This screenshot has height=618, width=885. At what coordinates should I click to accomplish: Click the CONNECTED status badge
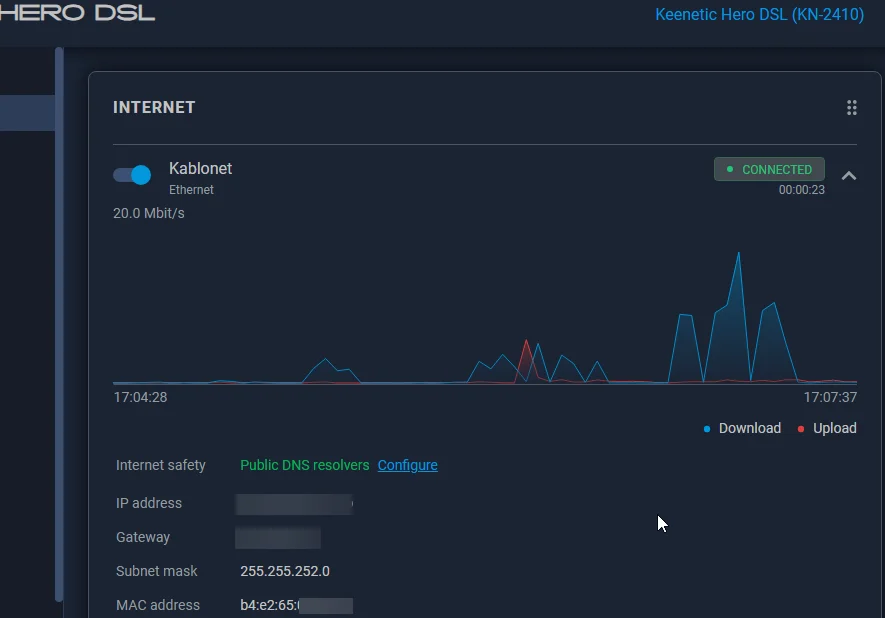coord(769,169)
